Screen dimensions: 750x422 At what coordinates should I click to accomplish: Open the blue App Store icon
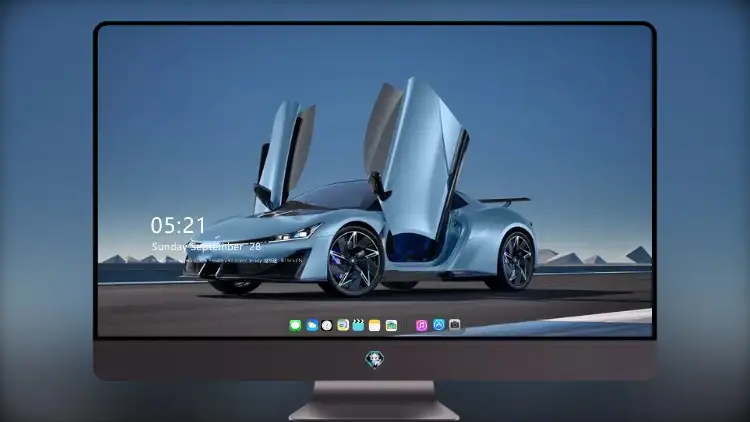coord(439,325)
